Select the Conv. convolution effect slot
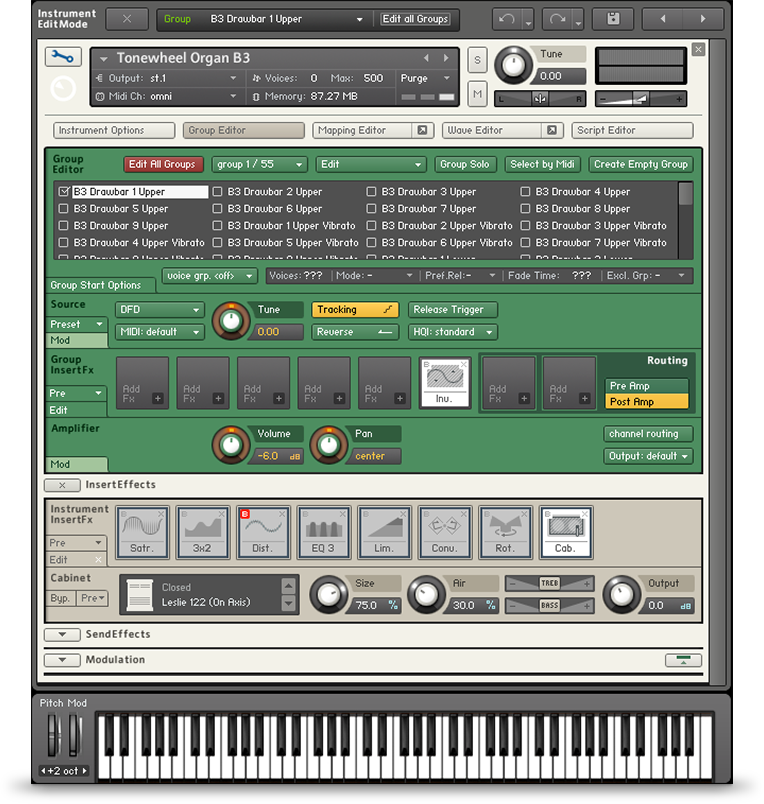This screenshot has width=764, height=804. coord(445,532)
